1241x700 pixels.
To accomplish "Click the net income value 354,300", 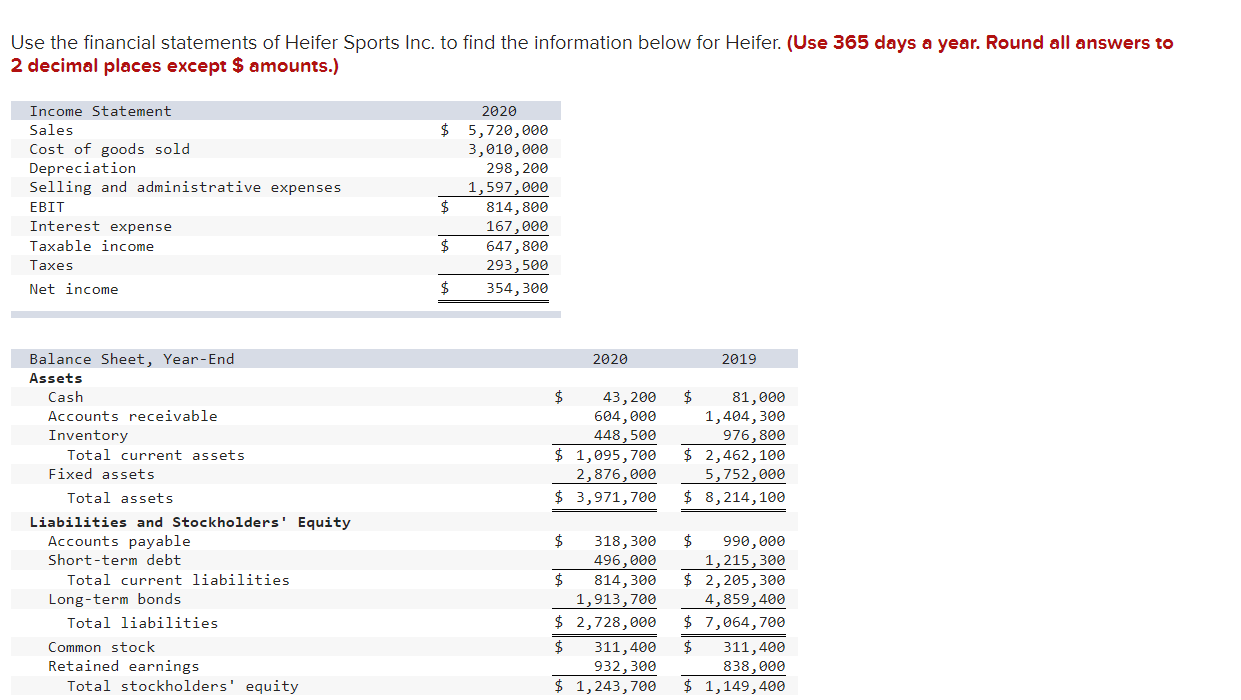I will click(517, 289).
